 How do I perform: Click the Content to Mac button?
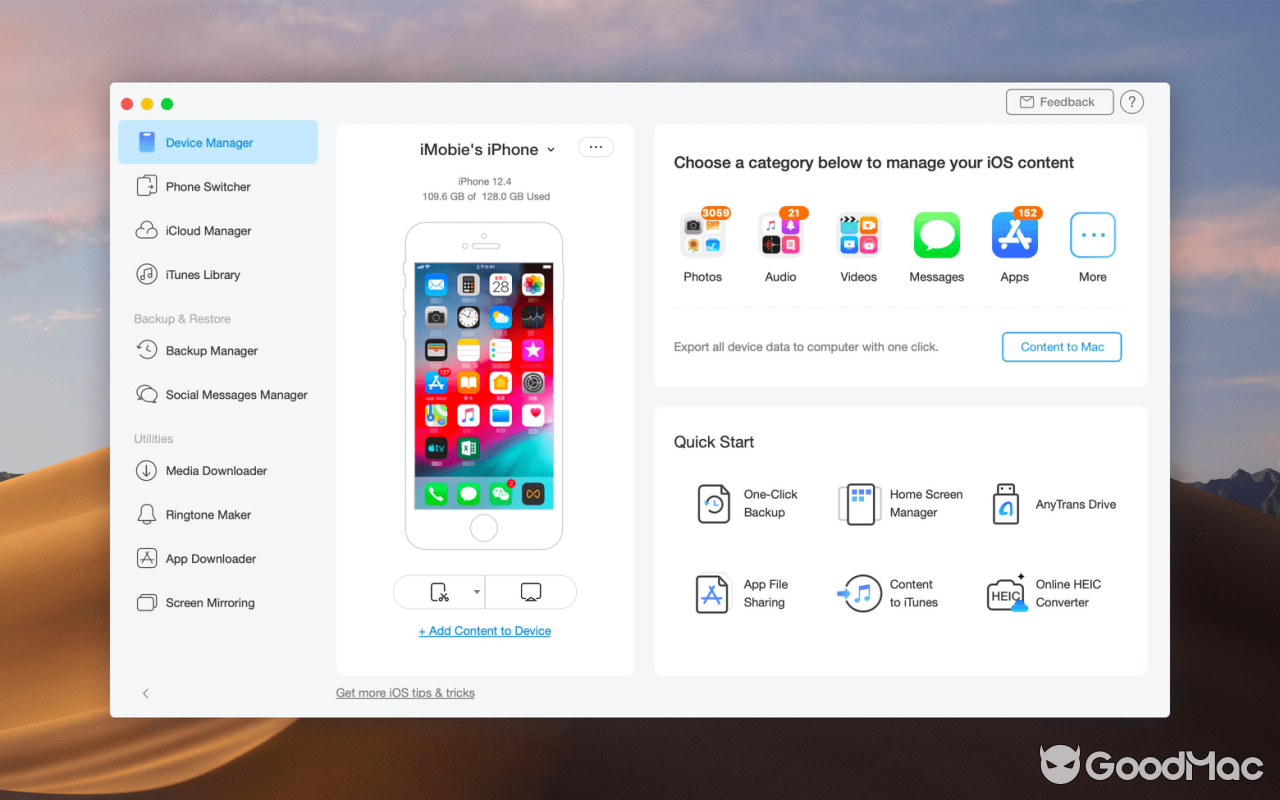(x=1061, y=346)
